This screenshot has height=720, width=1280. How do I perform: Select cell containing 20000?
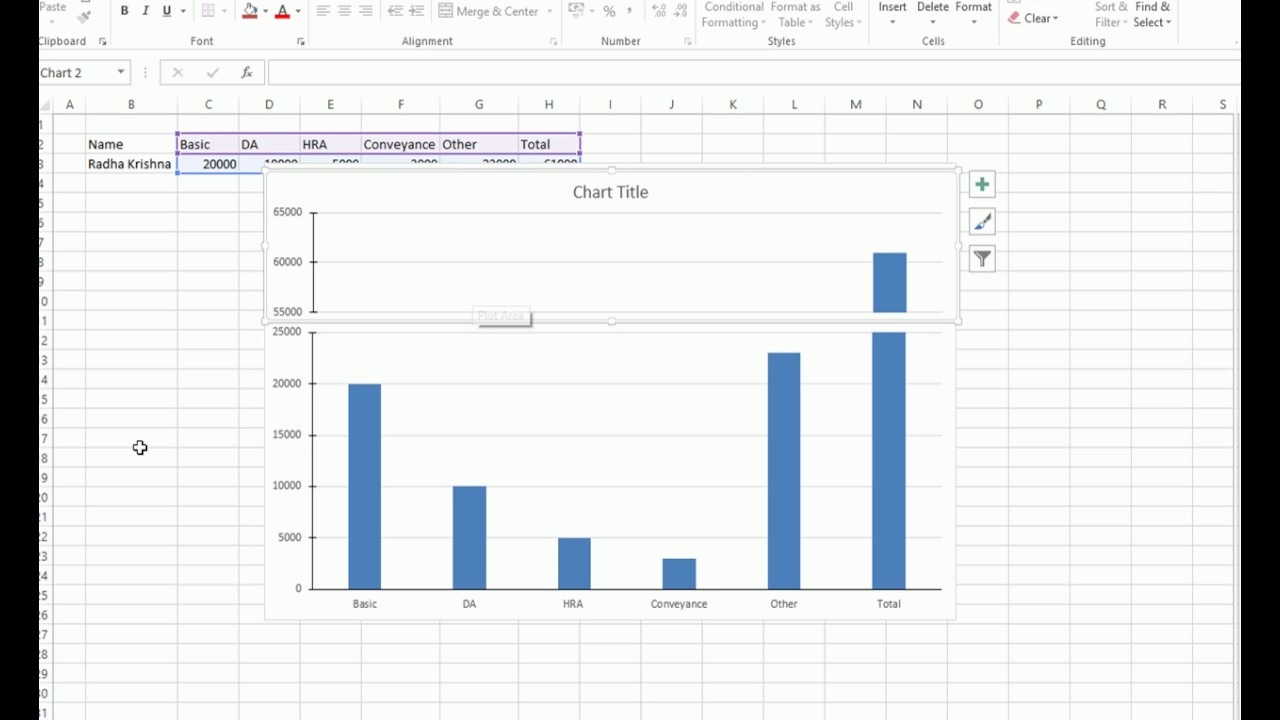click(x=208, y=164)
